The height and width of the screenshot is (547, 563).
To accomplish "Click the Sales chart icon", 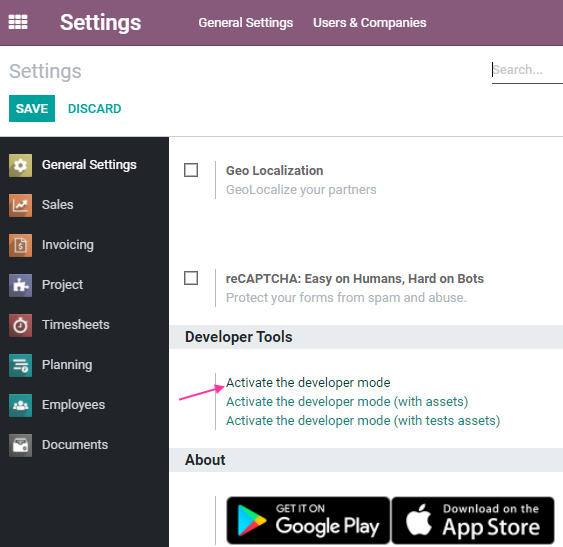I will click(20, 205).
